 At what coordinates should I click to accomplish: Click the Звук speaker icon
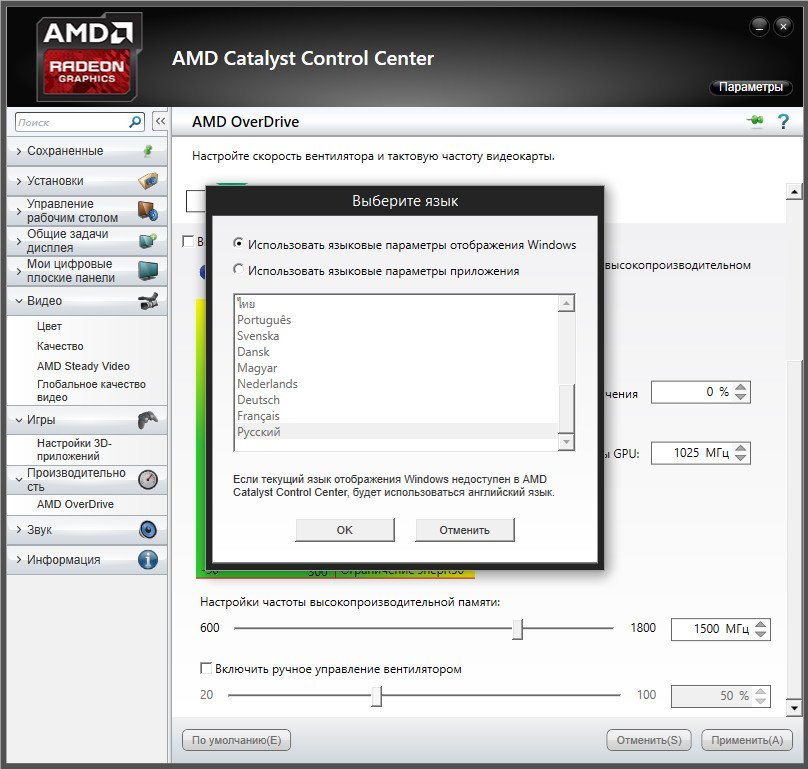point(147,530)
